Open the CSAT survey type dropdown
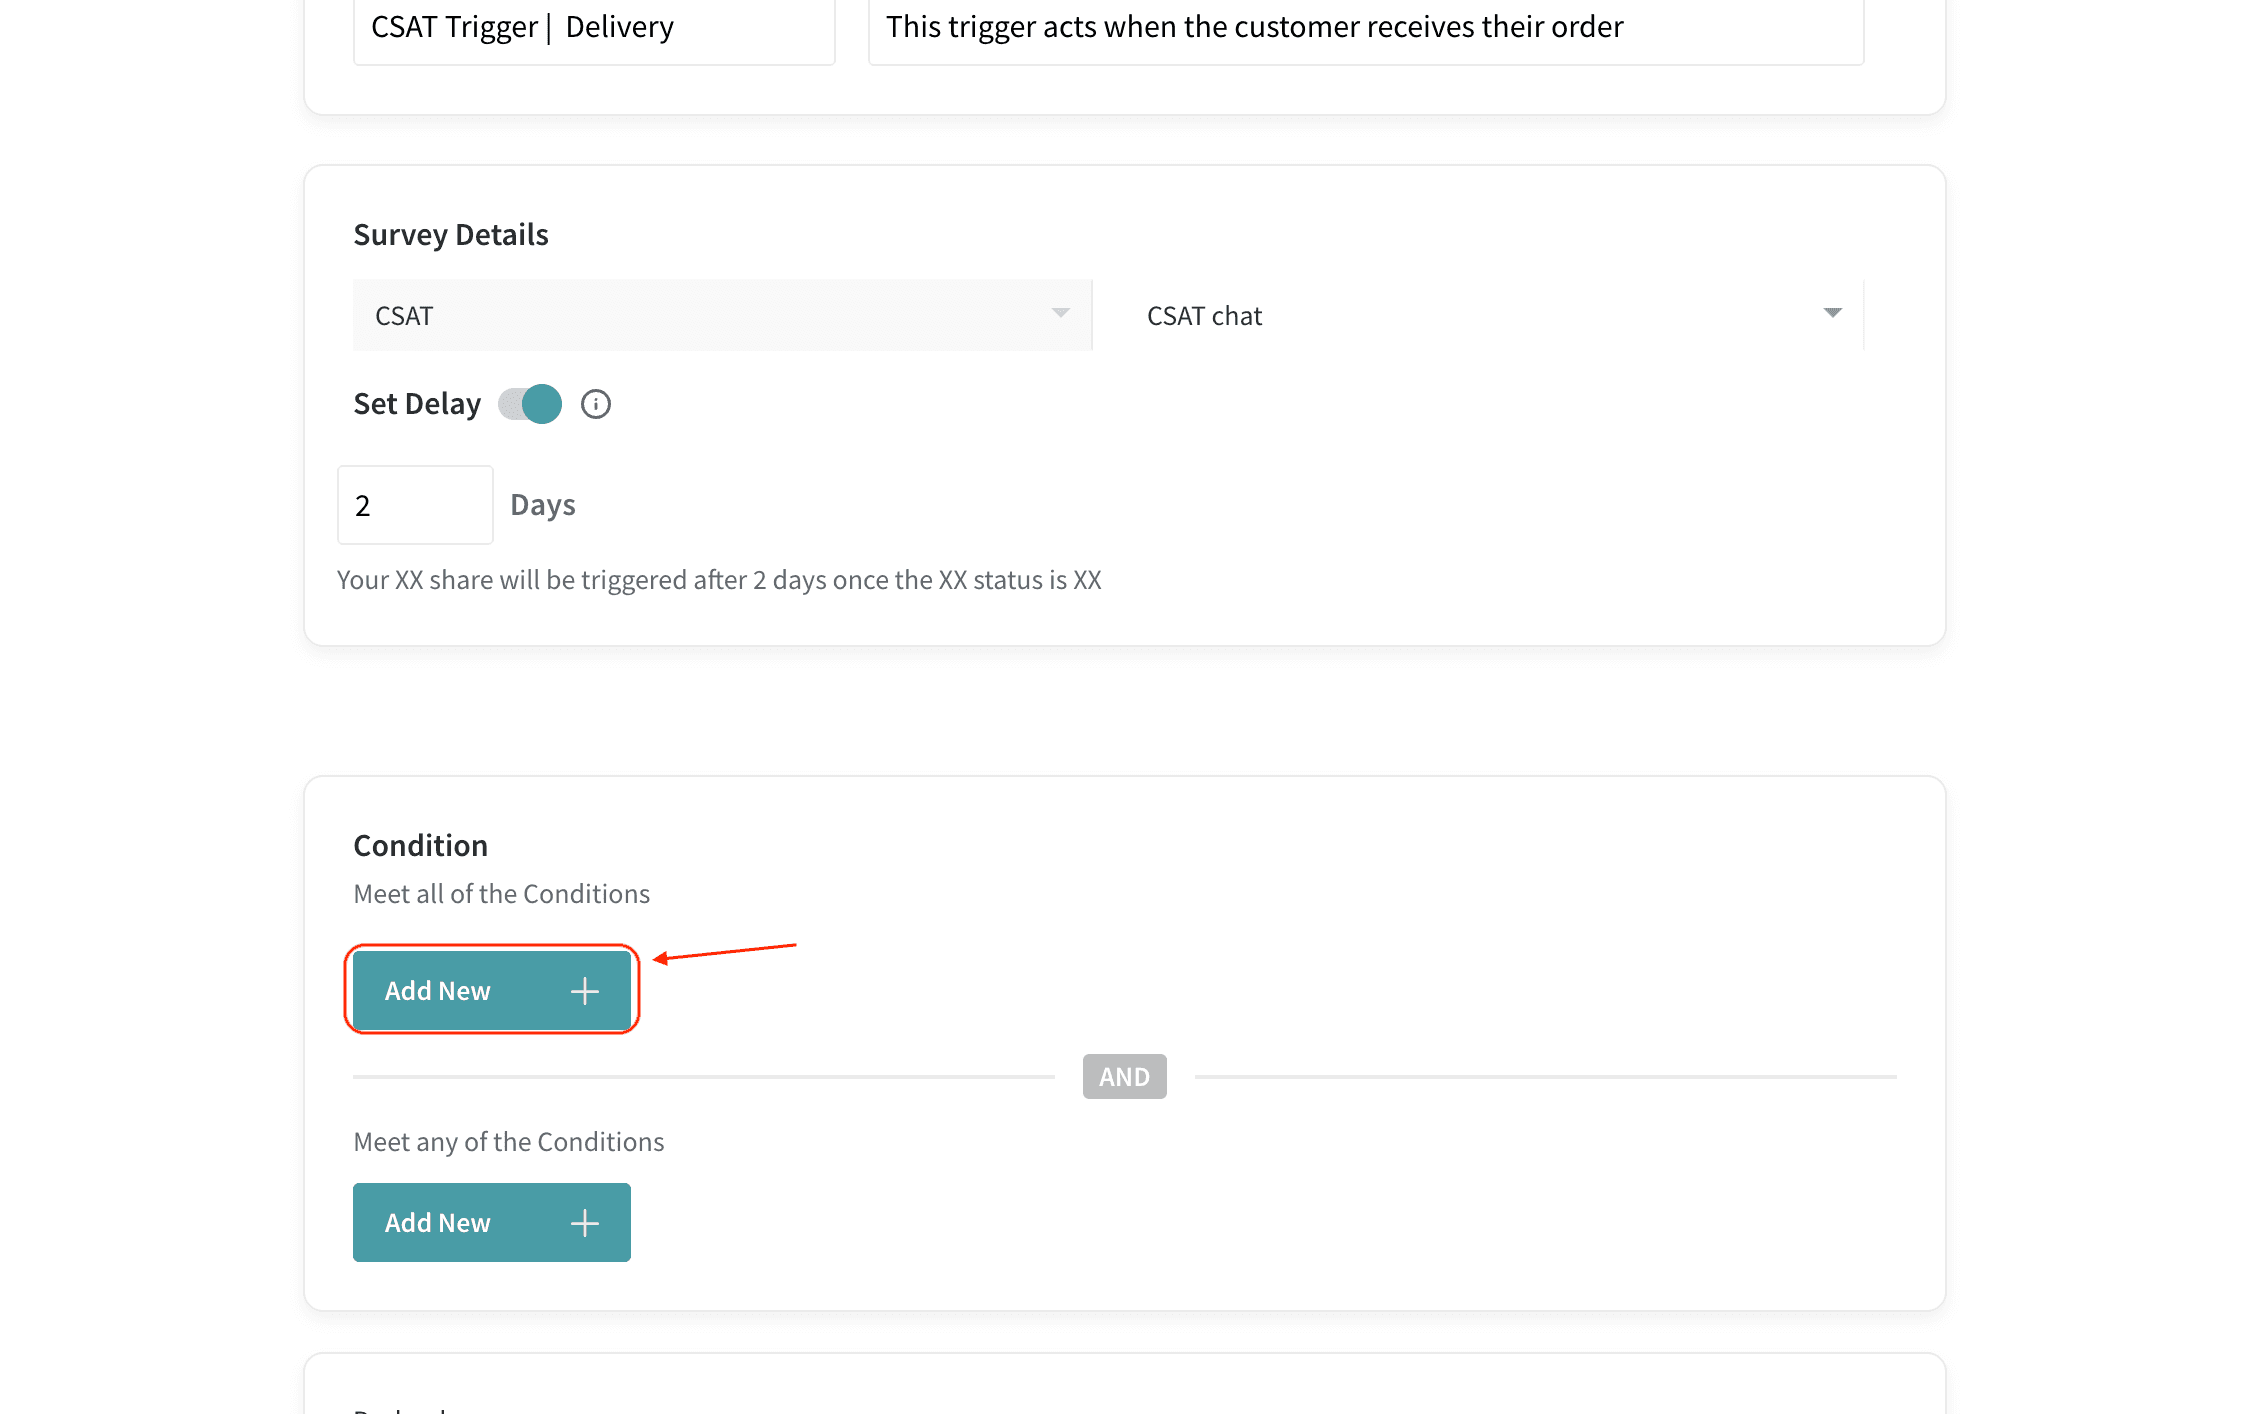Viewport: 2264px width, 1414px height. coord(720,315)
